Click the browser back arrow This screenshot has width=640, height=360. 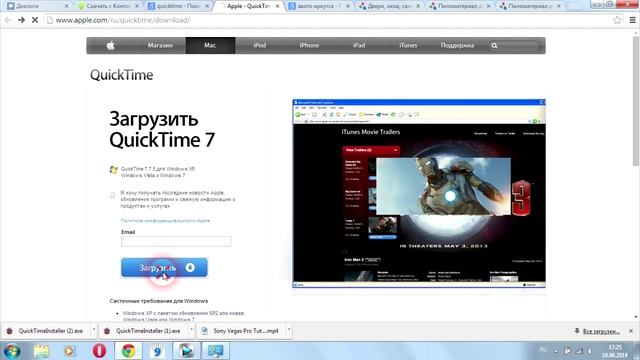tap(8, 20)
